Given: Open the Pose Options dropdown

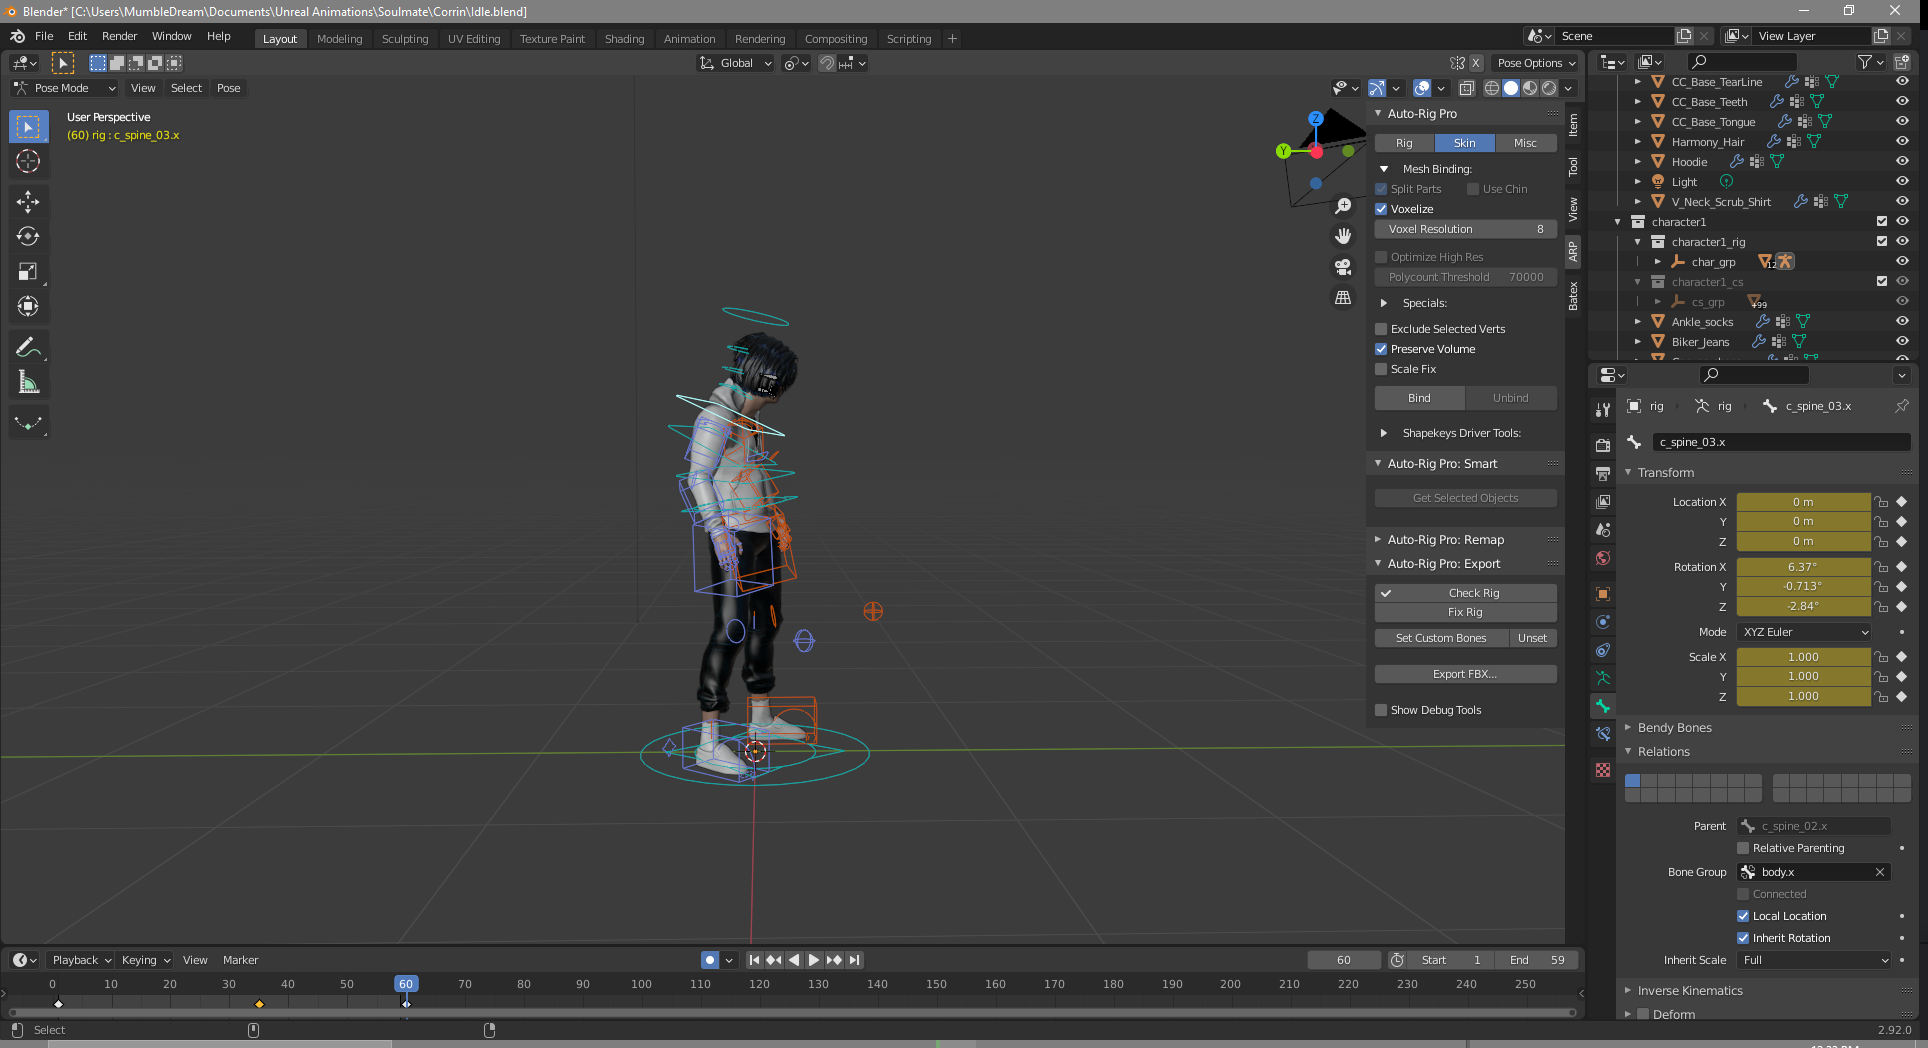Looking at the screenshot, I should [1535, 63].
